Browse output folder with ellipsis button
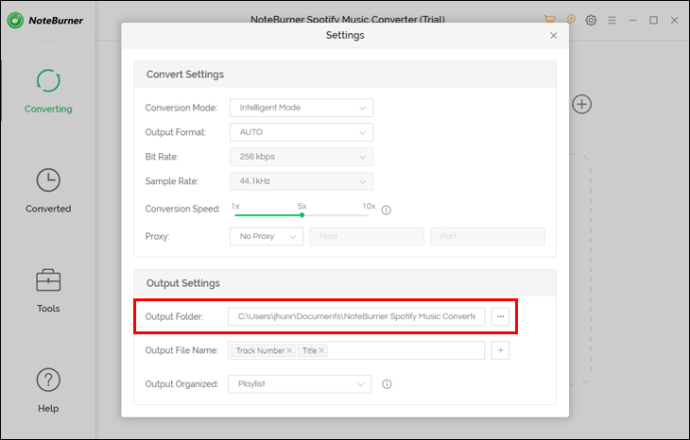 pyautogui.click(x=500, y=316)
